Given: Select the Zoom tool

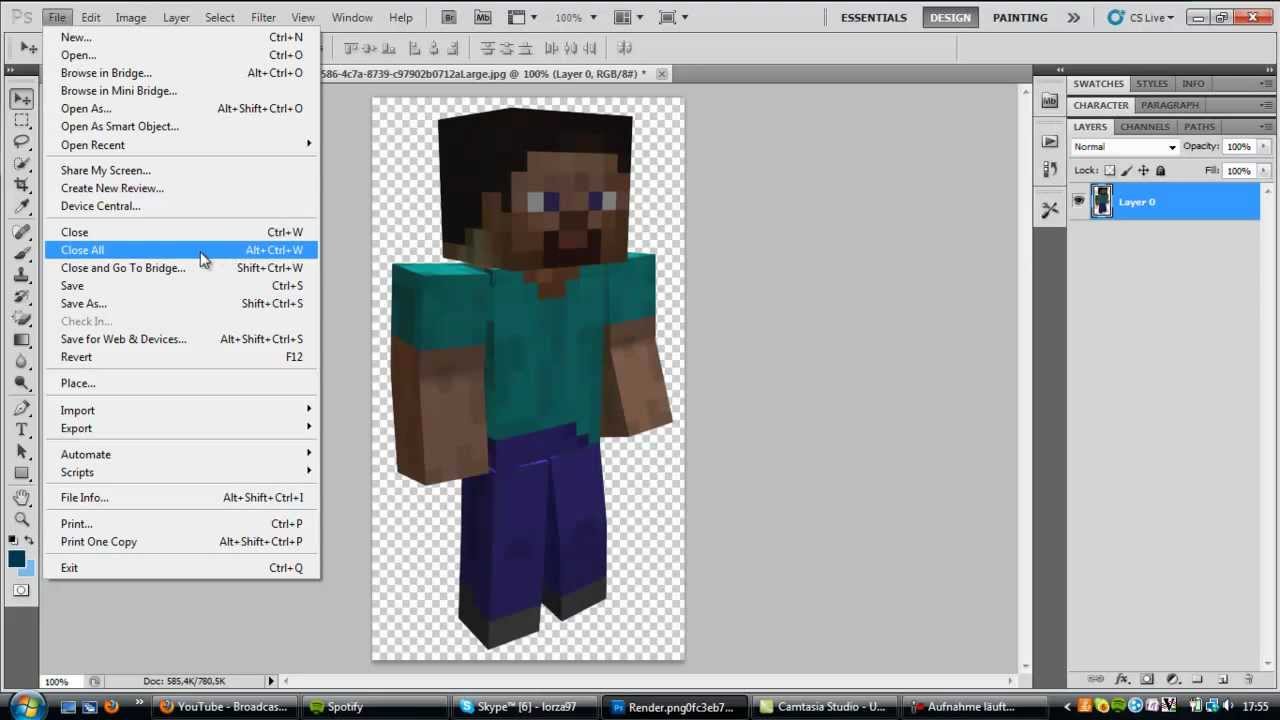Looking at the screenshot, I should click(22, 520).
